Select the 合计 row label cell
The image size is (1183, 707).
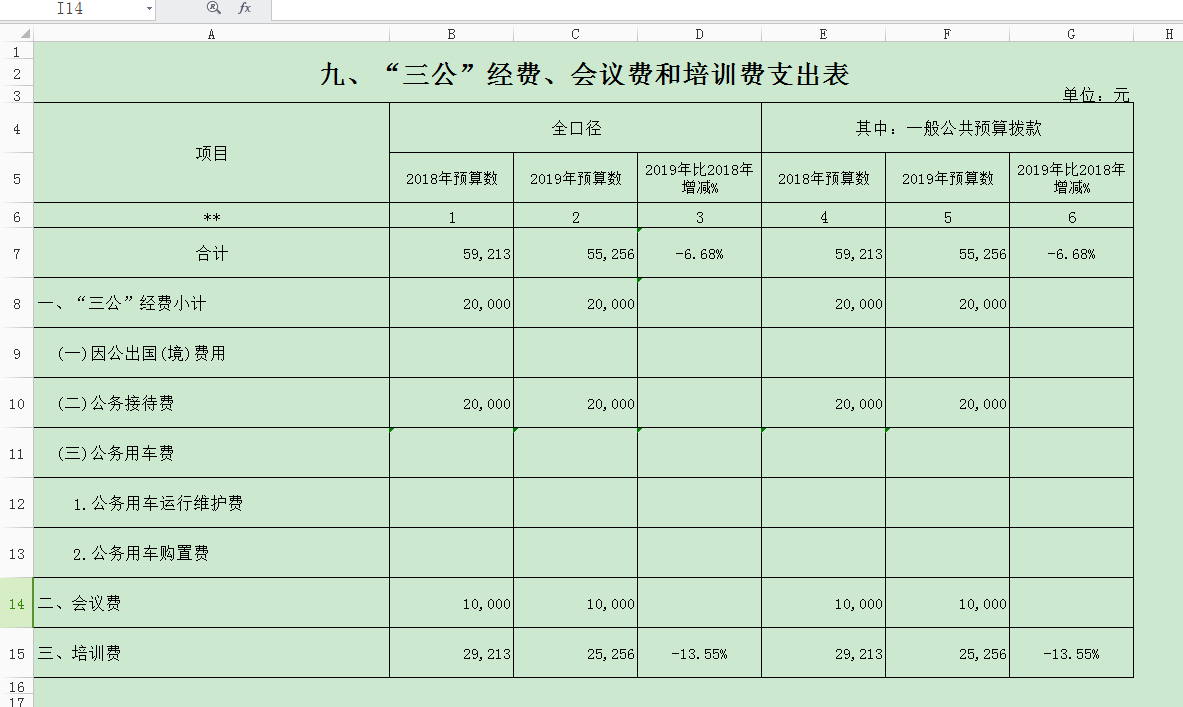pos(211,253)
